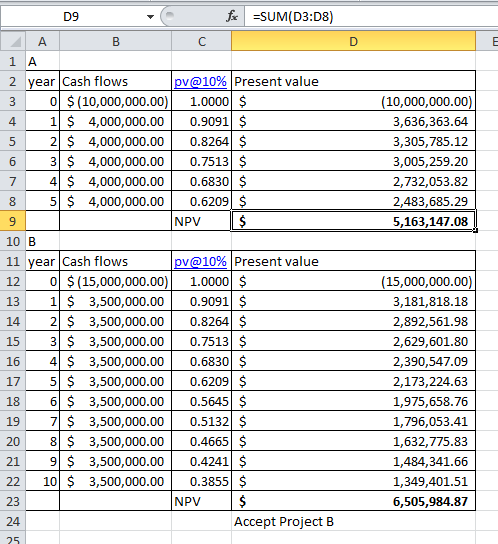498x544 pixels.
Task: Click the present value 1,796,053.41
Action: [353, 421]
